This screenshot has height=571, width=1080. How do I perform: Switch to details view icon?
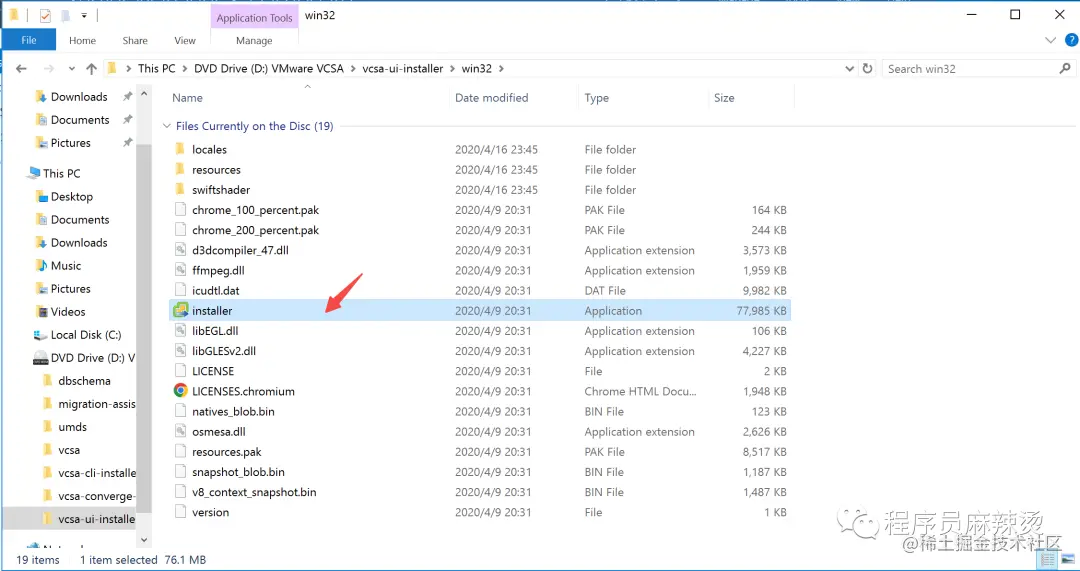(x=1049, y=560)
